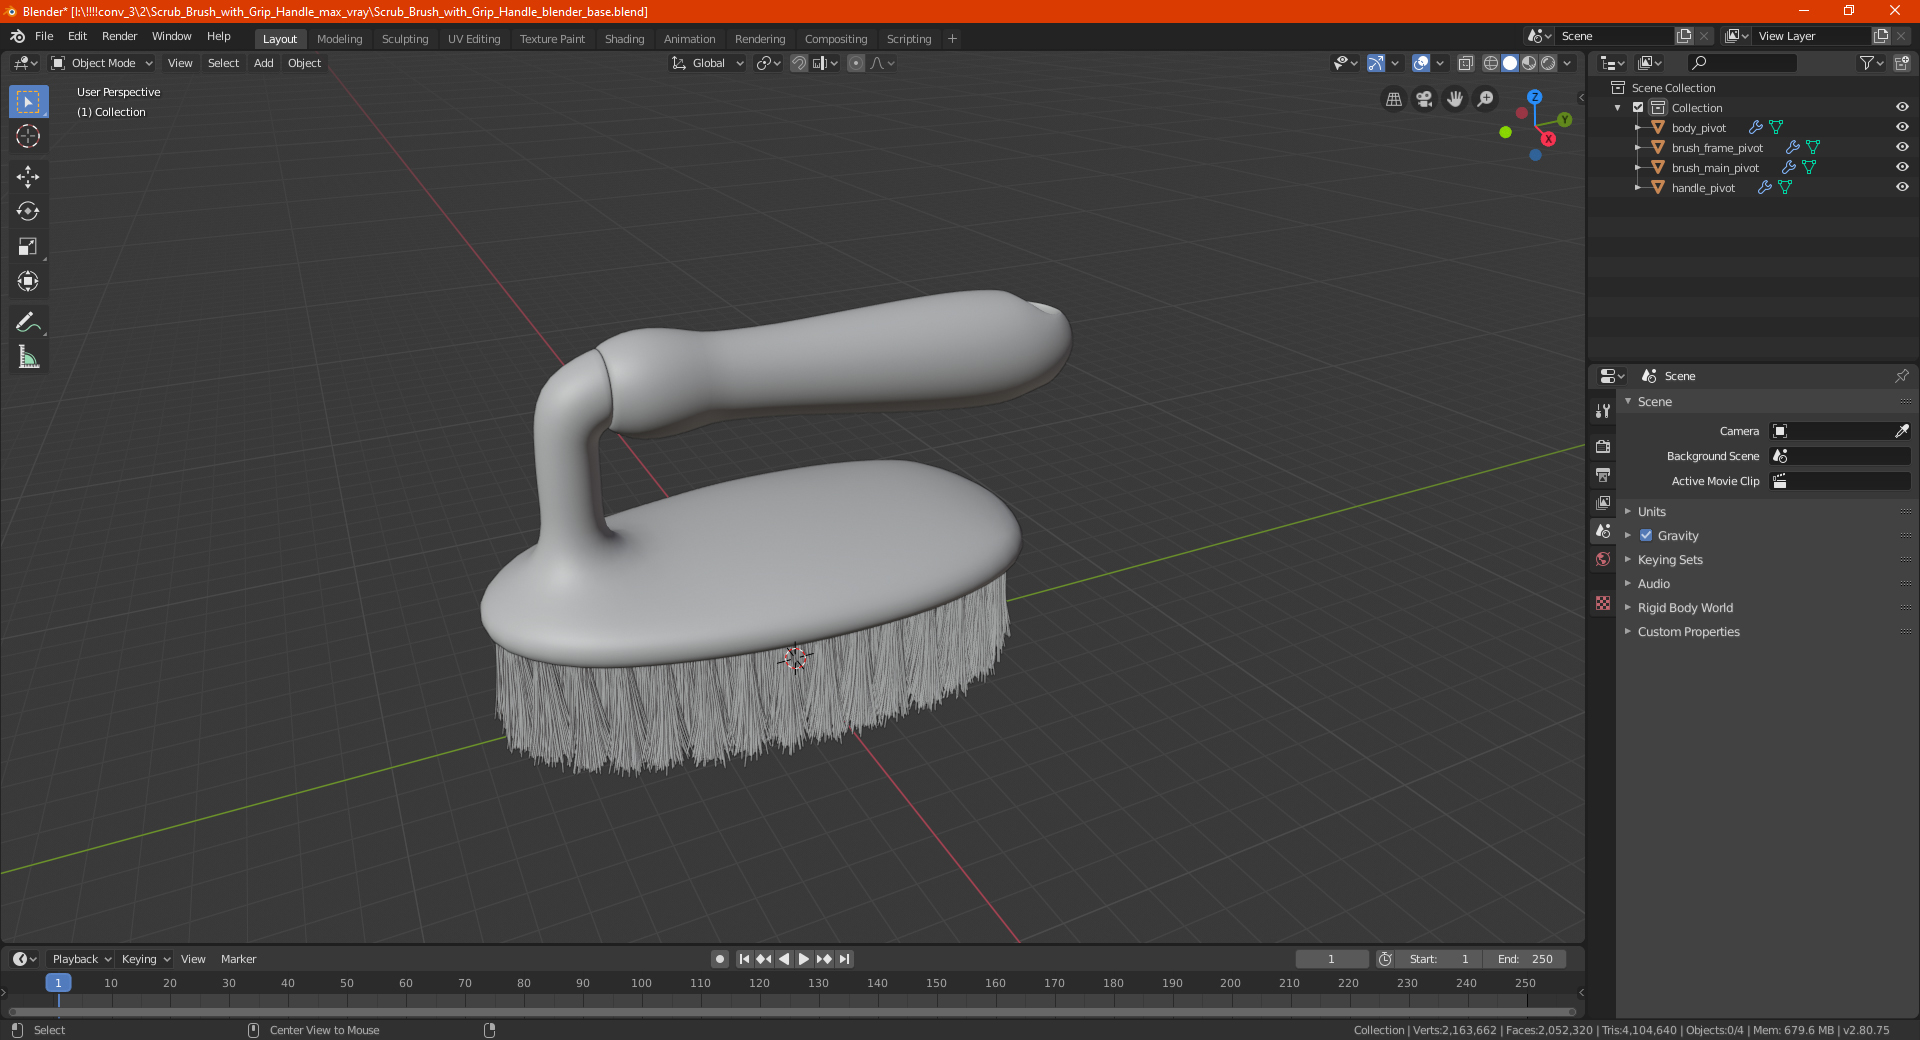Viewport: 1920px width, 1040px height.
Task: Select wireframe viewport shading
Action: coord(1490,63)
